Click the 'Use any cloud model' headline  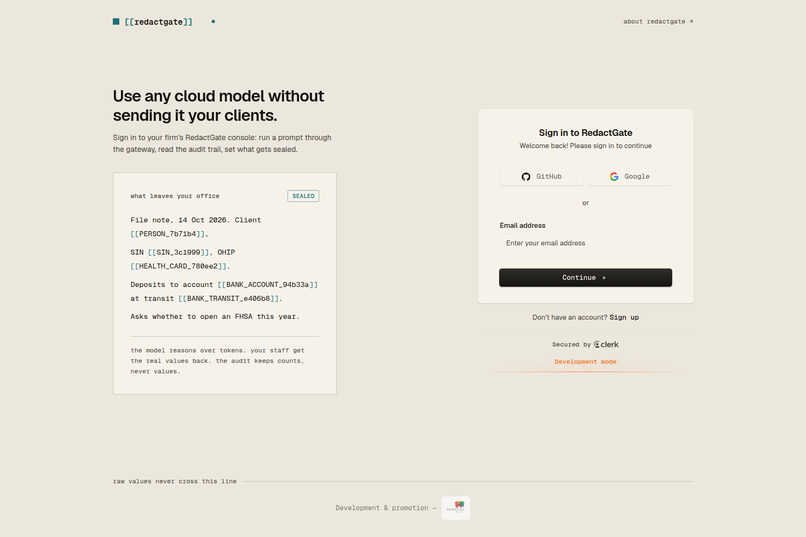point(218,105)
